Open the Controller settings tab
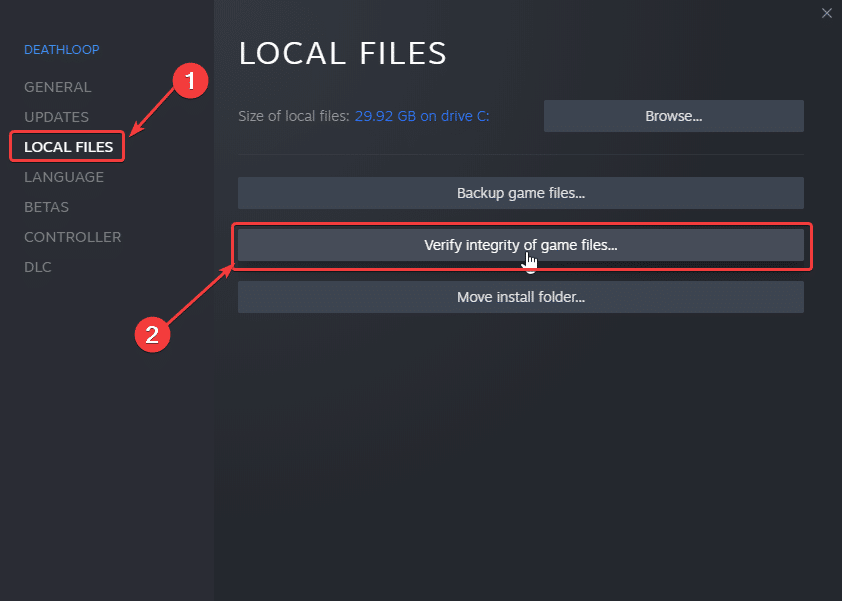This screenshot has width=842, height=601. coord(72,237)
